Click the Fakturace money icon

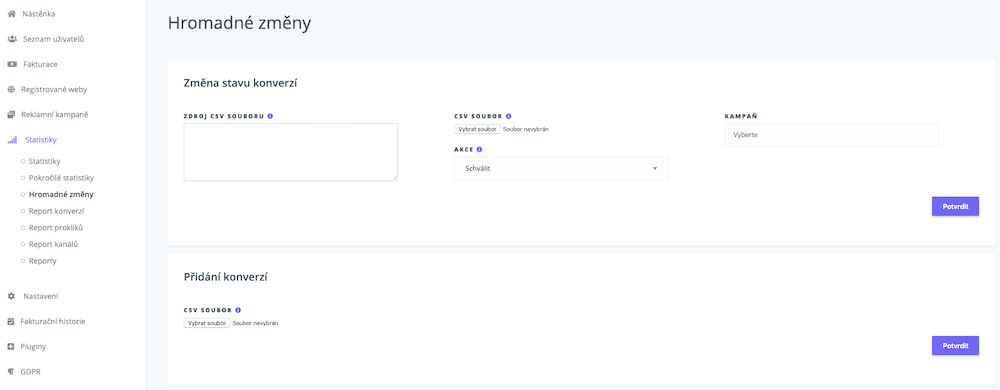pyautogui.click(x=11, y=64)
